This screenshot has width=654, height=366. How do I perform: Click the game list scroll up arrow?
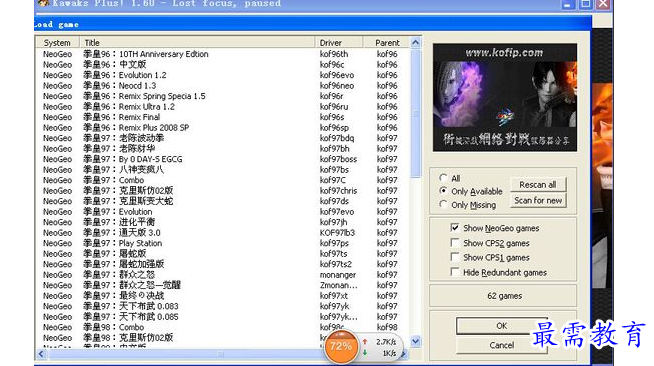click(415, 43)
